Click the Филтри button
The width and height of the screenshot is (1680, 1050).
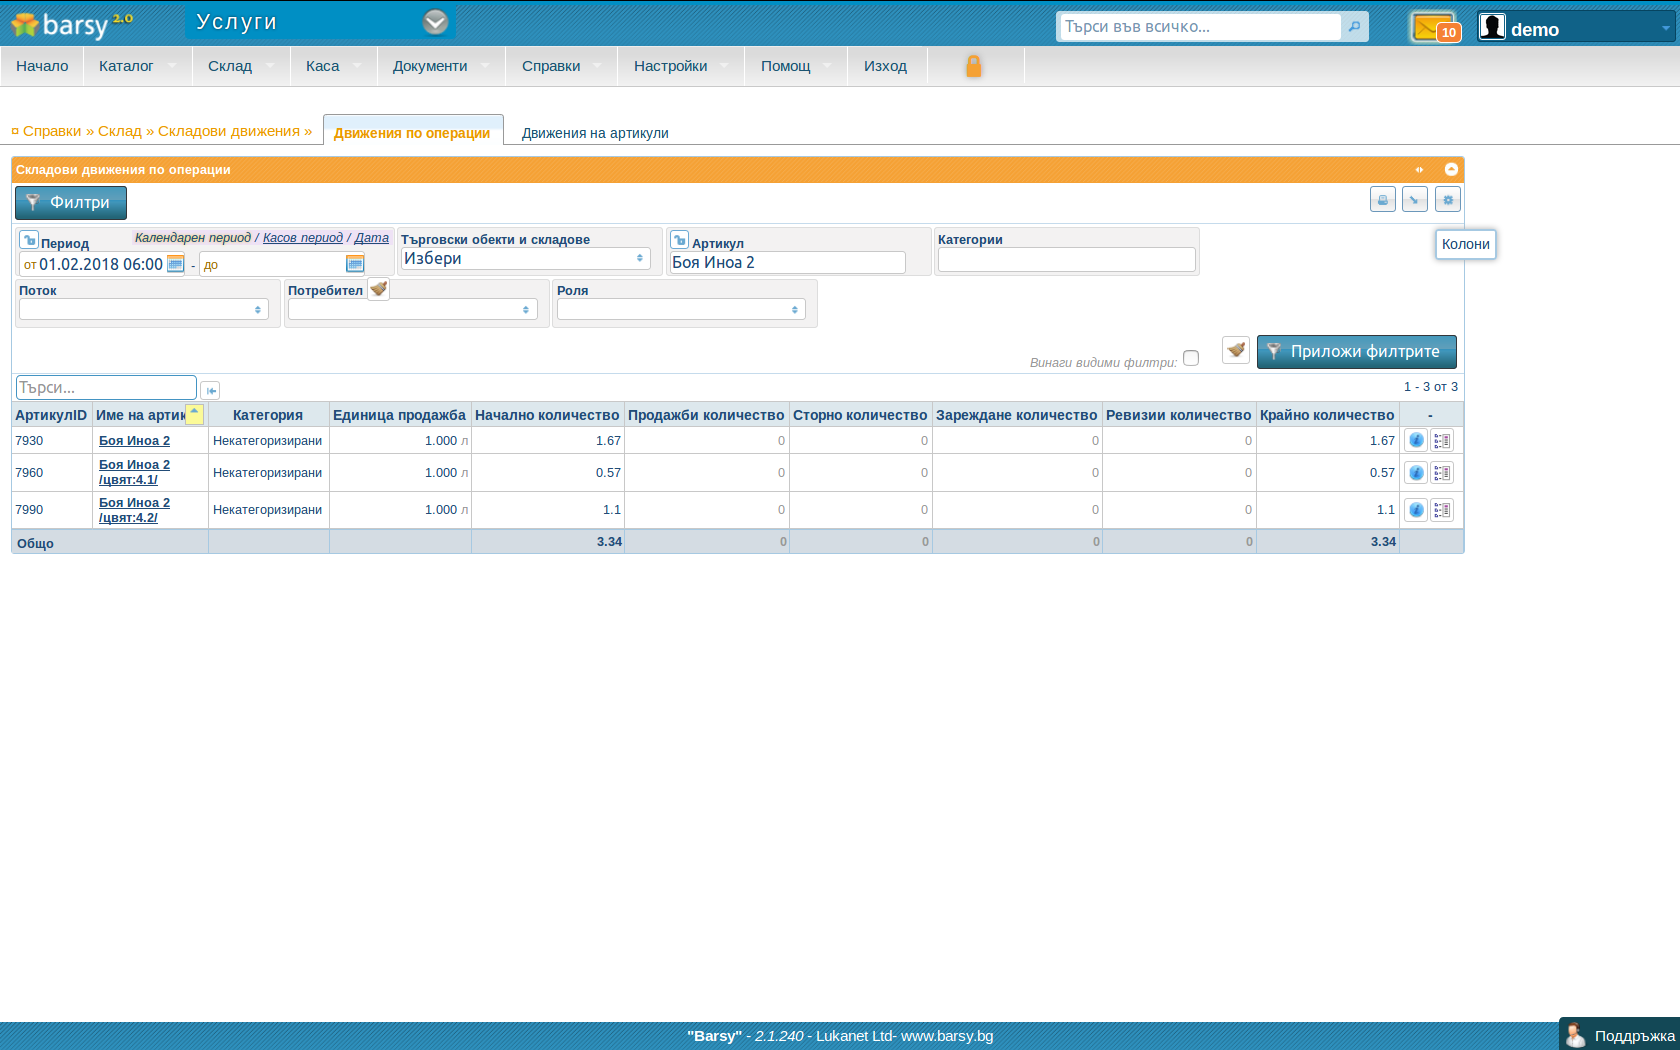(71, 203)
